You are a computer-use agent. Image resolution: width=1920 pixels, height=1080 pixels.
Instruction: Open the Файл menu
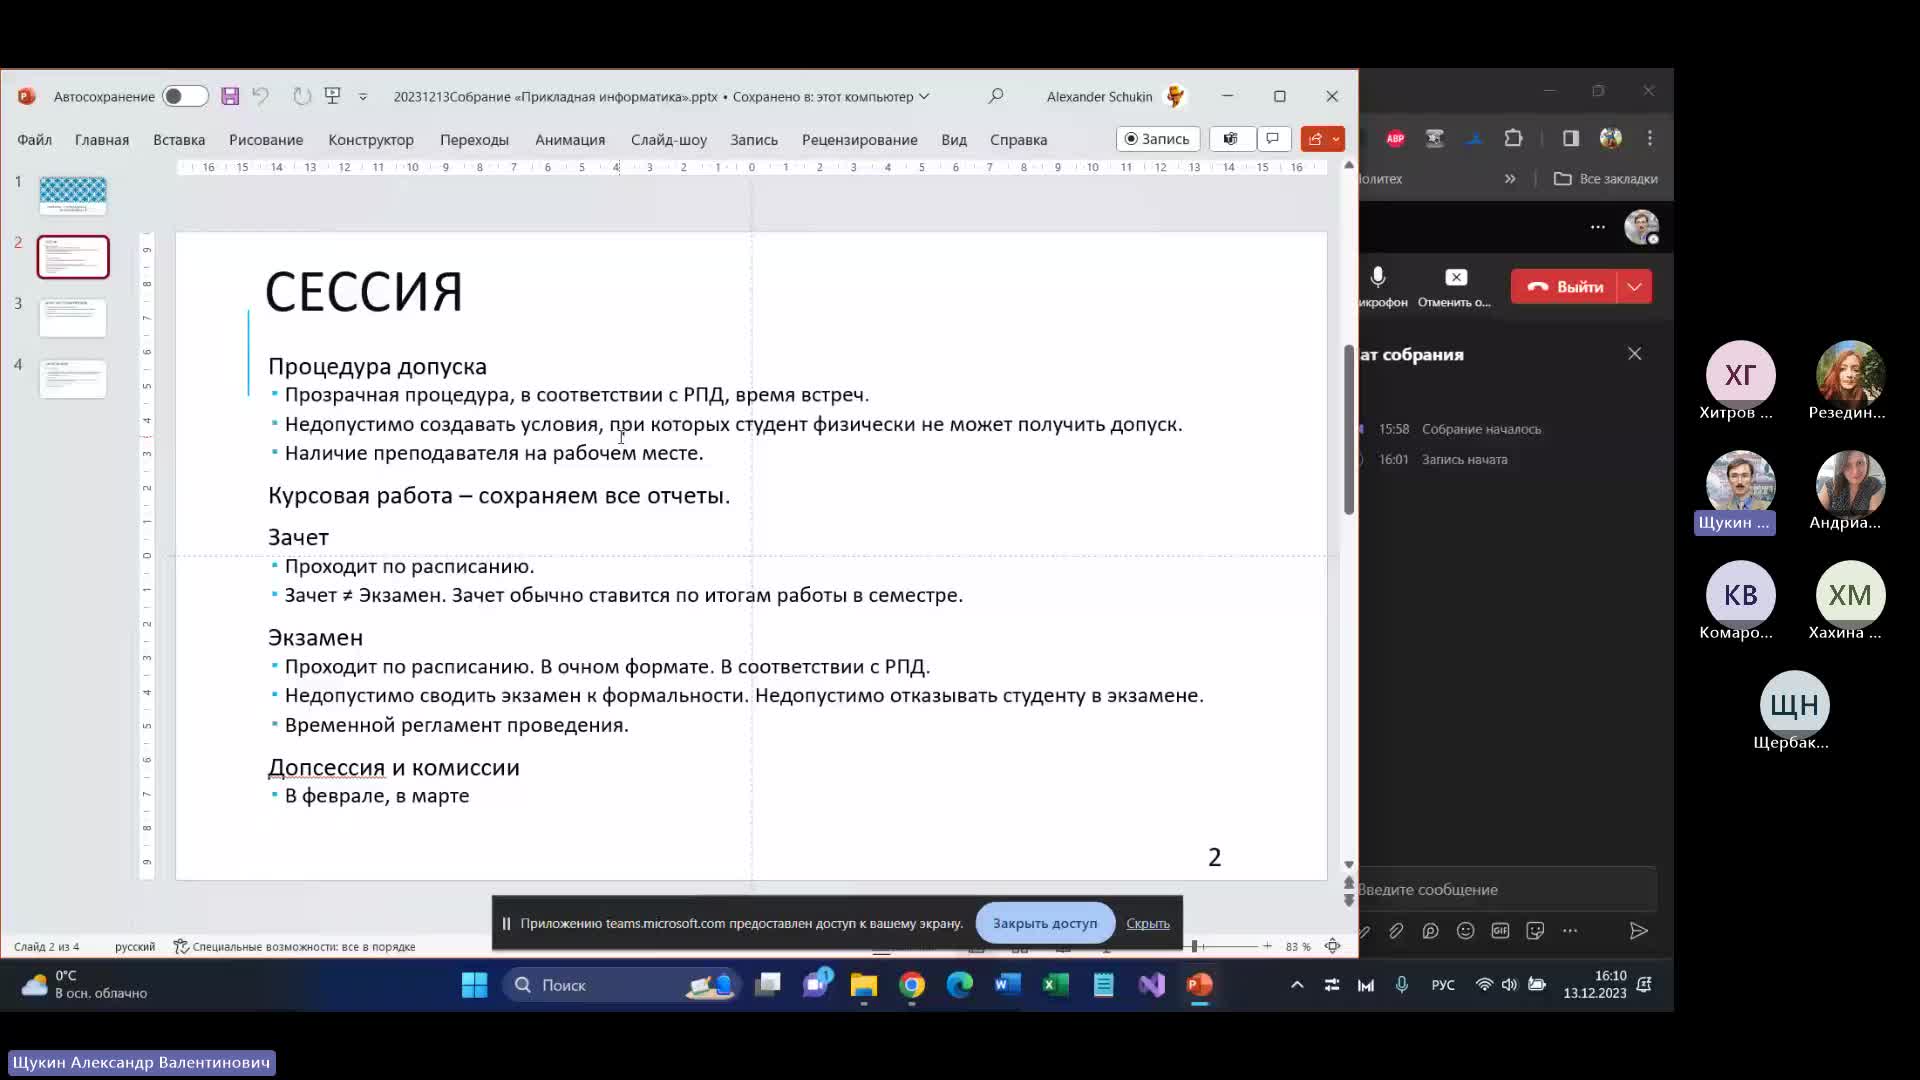pos(34,140)
